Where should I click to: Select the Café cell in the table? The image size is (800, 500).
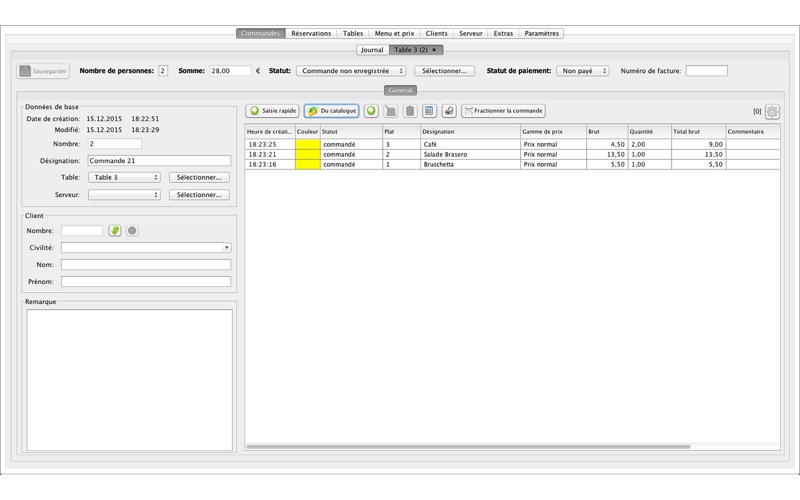pyautogui.click(x=470, y=144)
